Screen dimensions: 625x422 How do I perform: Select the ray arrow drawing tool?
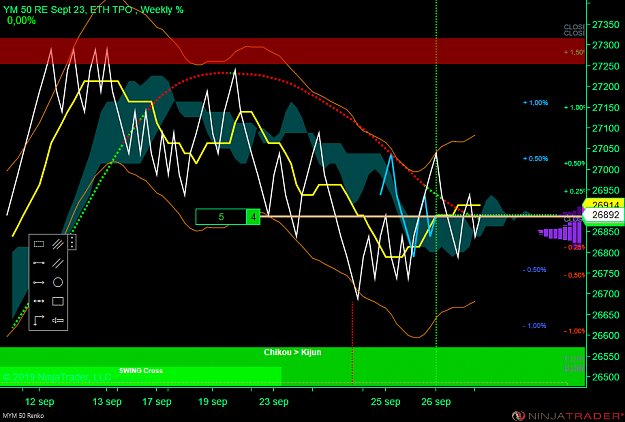click(39, 282)
